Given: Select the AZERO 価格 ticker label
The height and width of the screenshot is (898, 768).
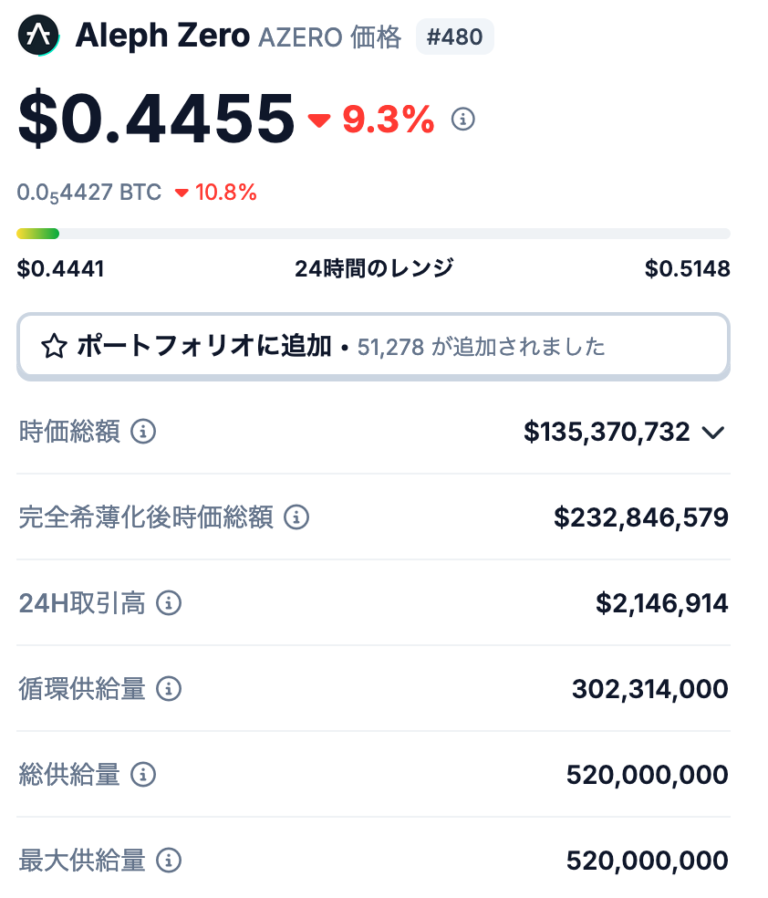Looking at the screenshot, I should tap(333, 37).
